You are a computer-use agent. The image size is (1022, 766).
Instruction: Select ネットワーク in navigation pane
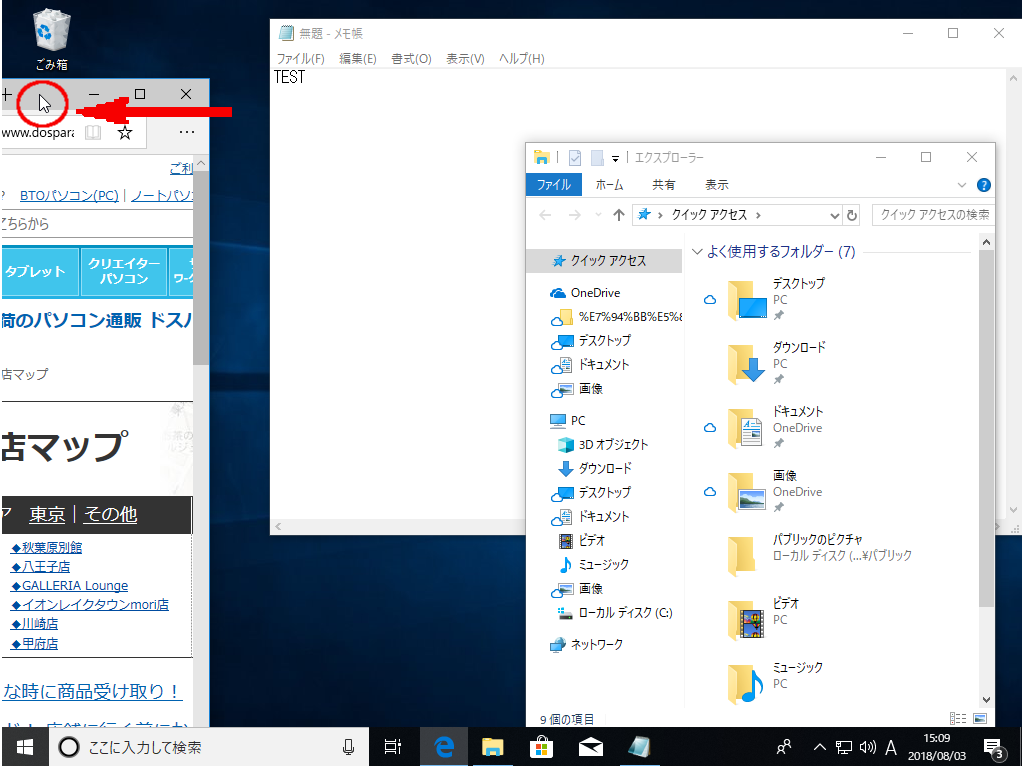587,645
